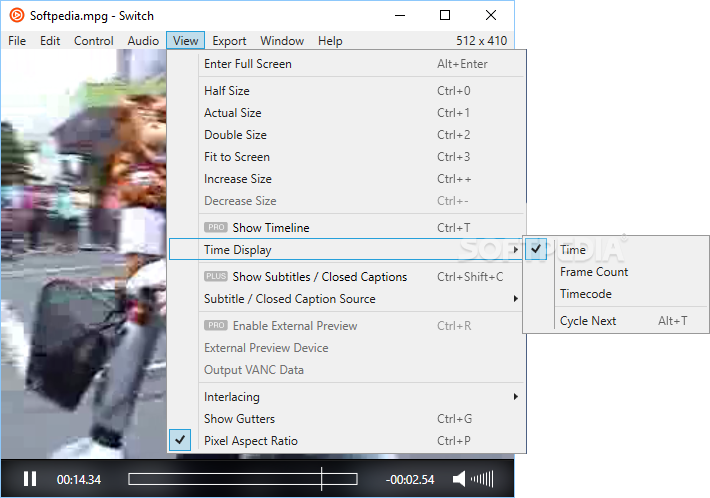The width and height of the screenshot is (710, 498).
Task: Click the seek bar playhead marker
Action: pyautogui.click(x=321, y=479)
